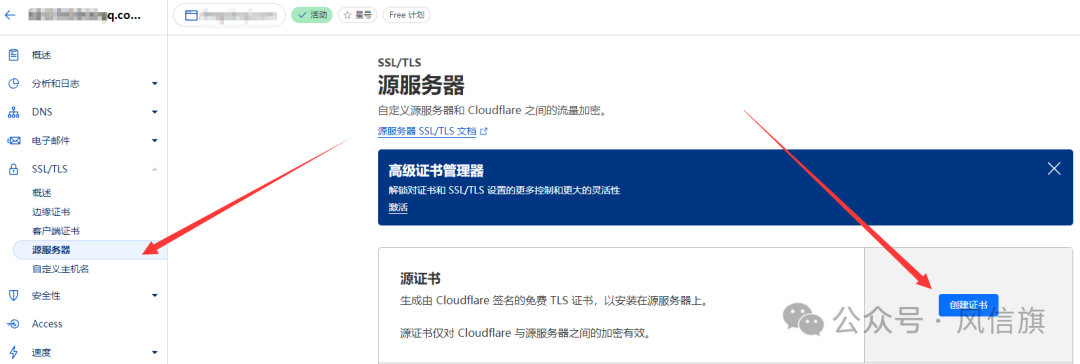
Task: Click the 安全性 shield icon
Action: (13, 296)
